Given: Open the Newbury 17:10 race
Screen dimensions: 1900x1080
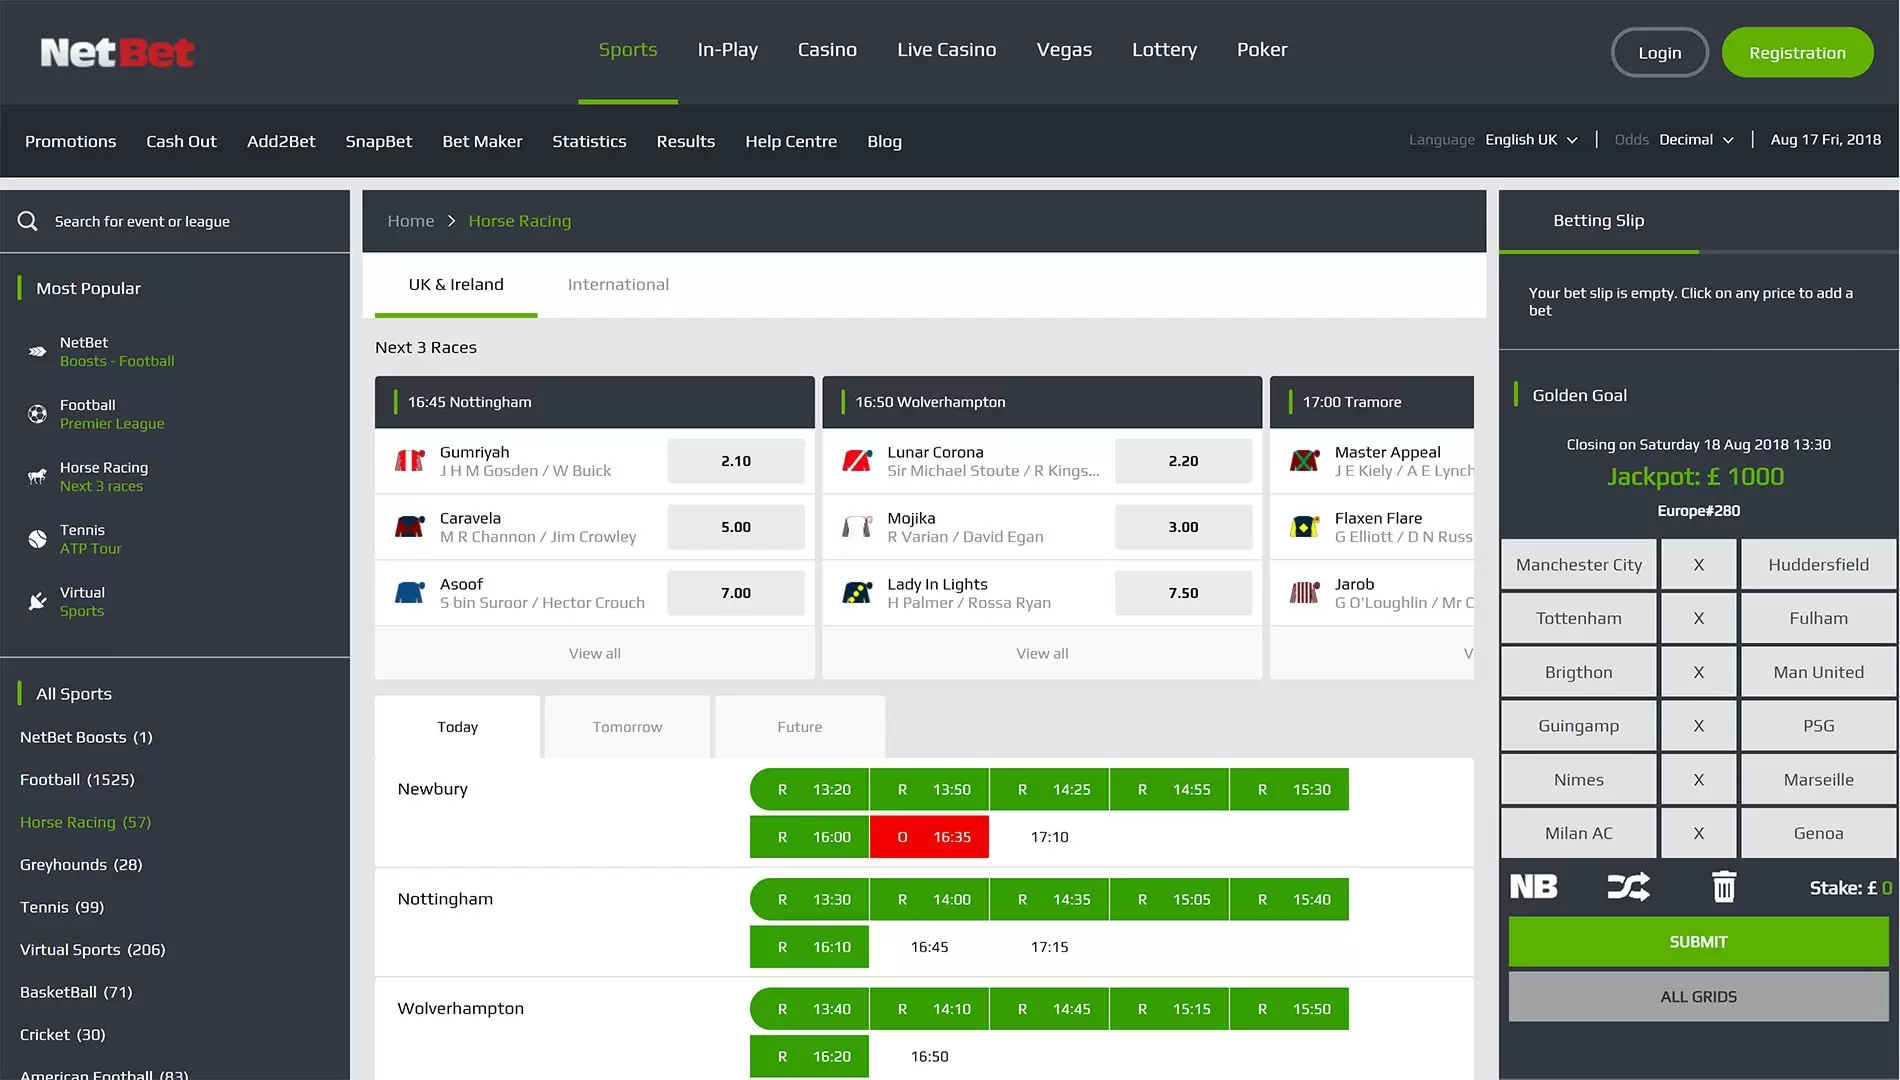Looking at the screenshot, I should [1049, 837].
